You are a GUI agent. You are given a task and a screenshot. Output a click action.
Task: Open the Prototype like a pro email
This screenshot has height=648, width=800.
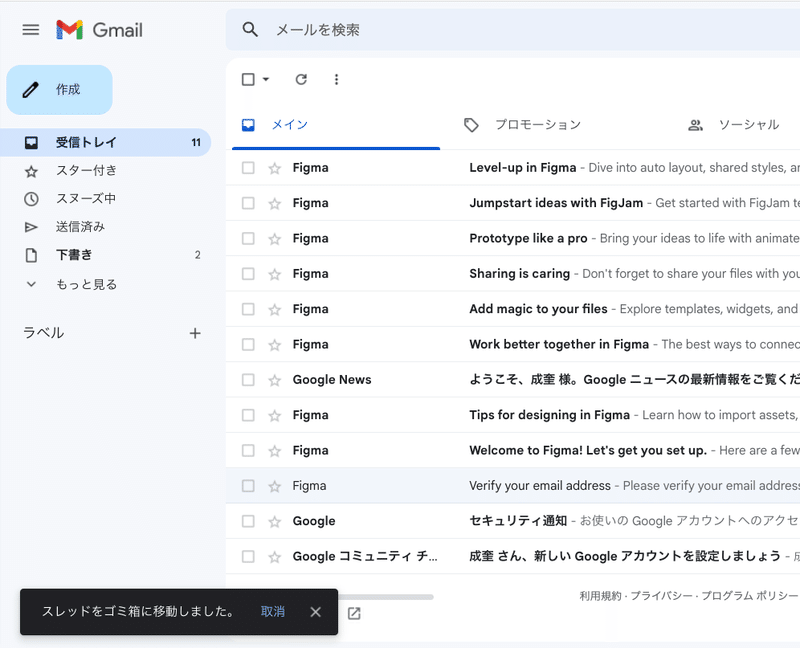(x=513, y=238)
